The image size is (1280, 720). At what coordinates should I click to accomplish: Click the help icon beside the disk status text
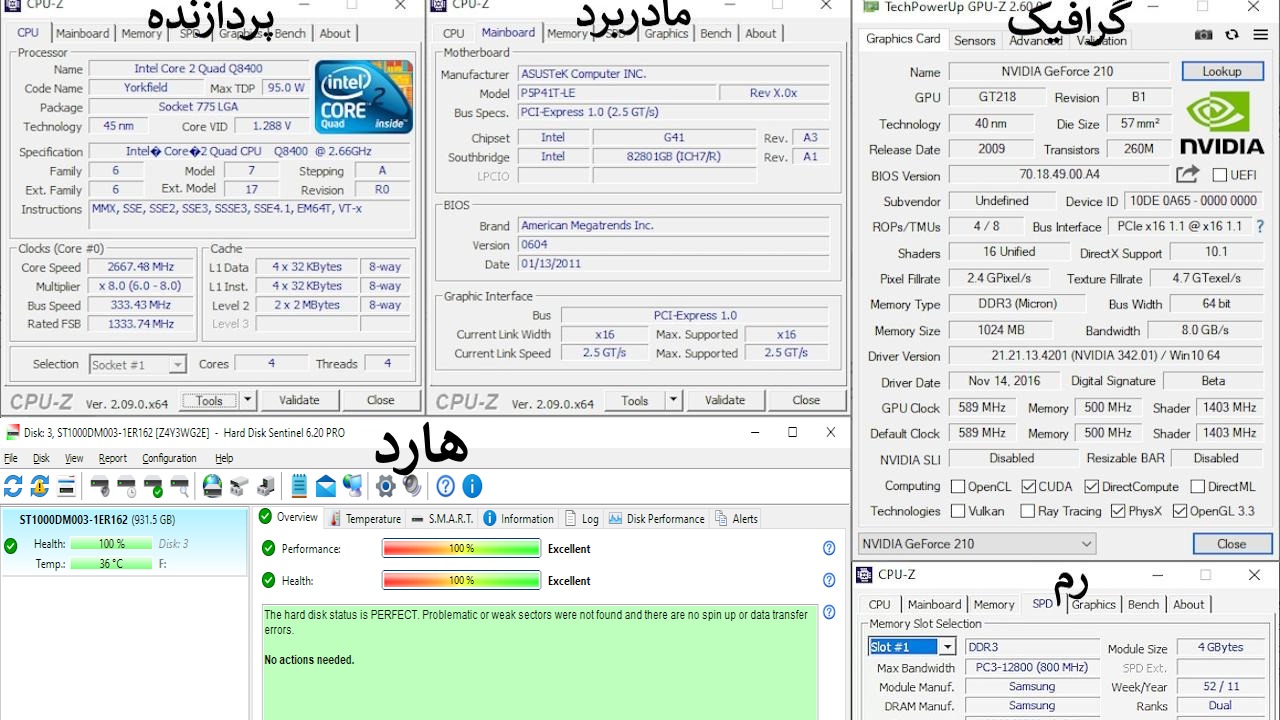829,613
